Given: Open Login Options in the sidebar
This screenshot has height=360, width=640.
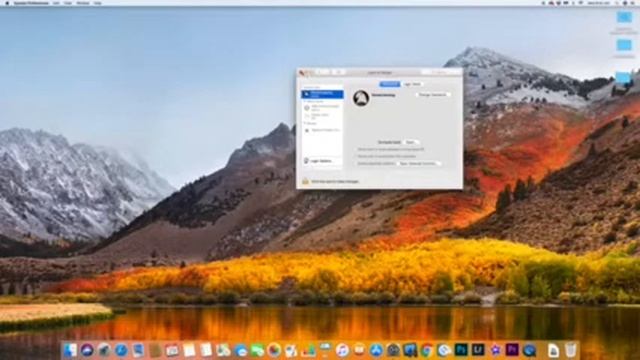Looking at the screenshot, I should pyautogui.click(x=322, y=161).
